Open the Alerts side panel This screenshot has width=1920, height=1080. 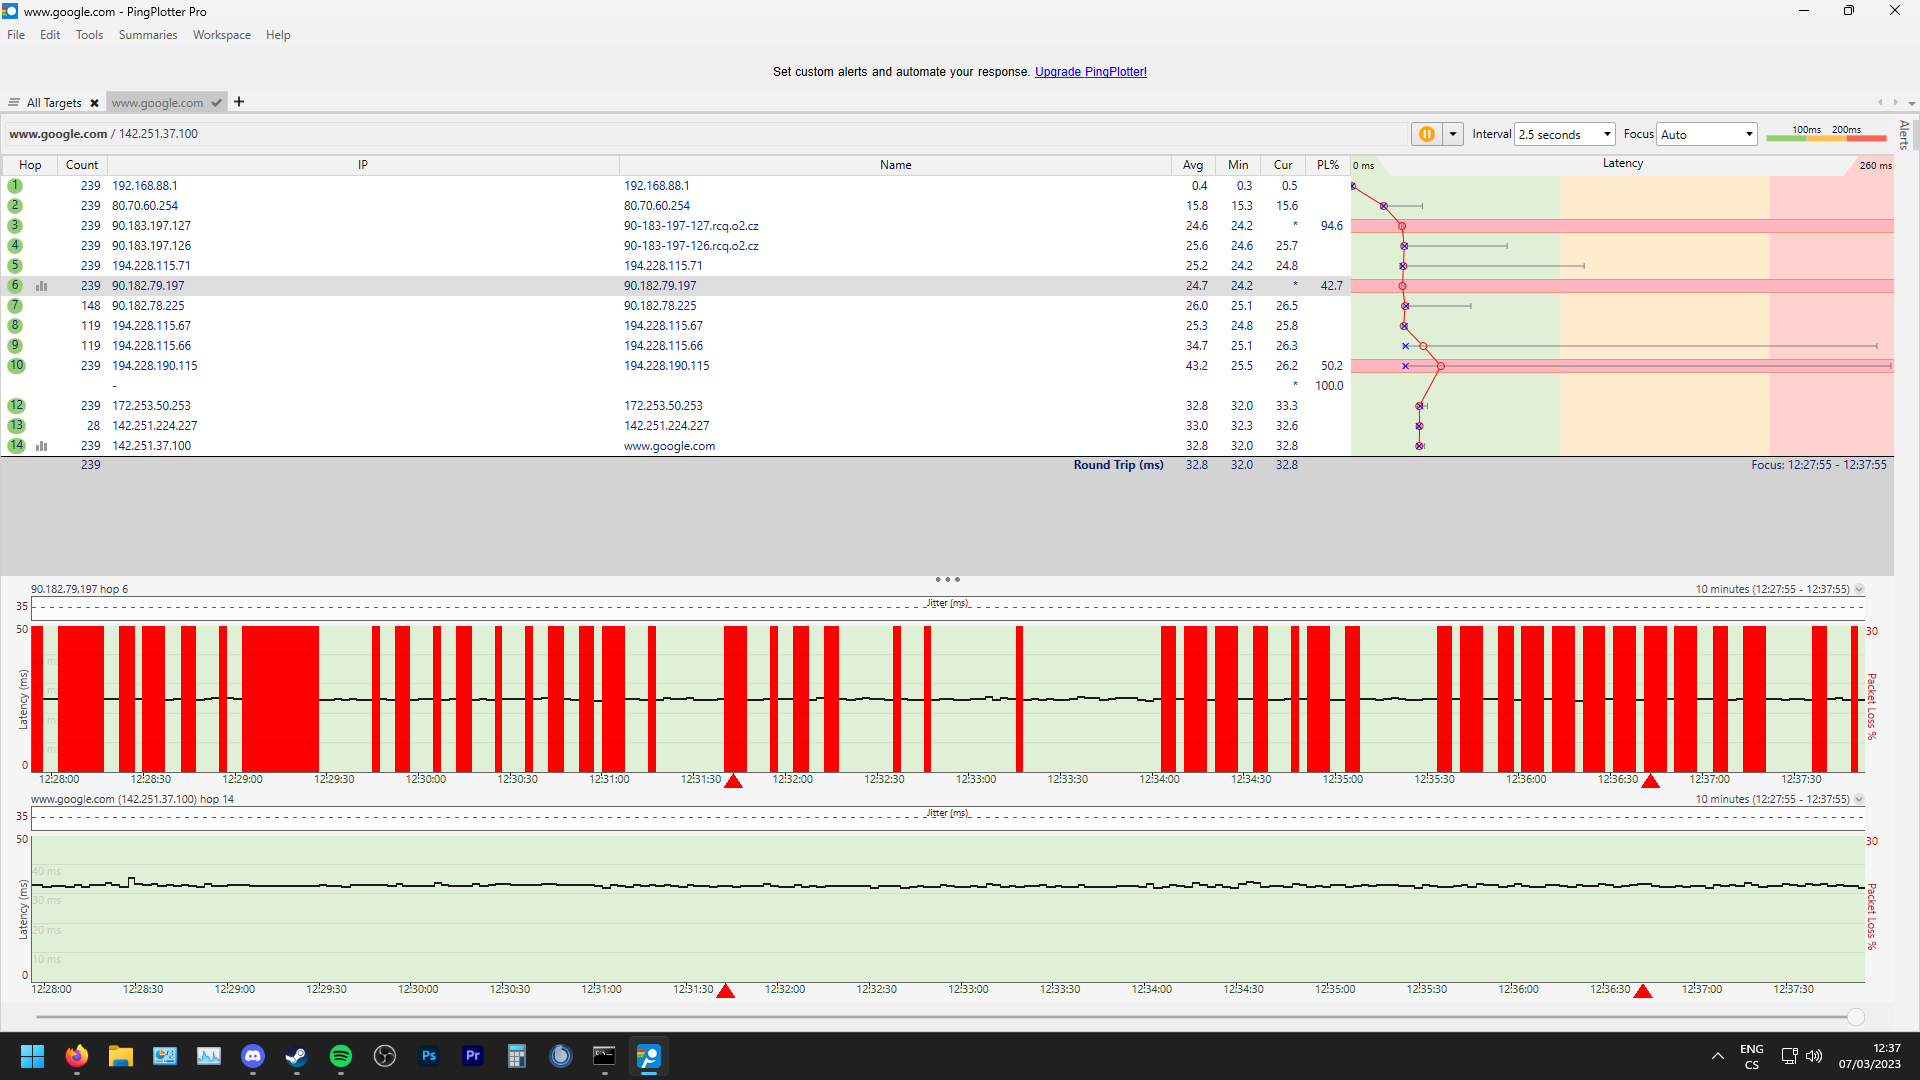(x=1904, y=134)
